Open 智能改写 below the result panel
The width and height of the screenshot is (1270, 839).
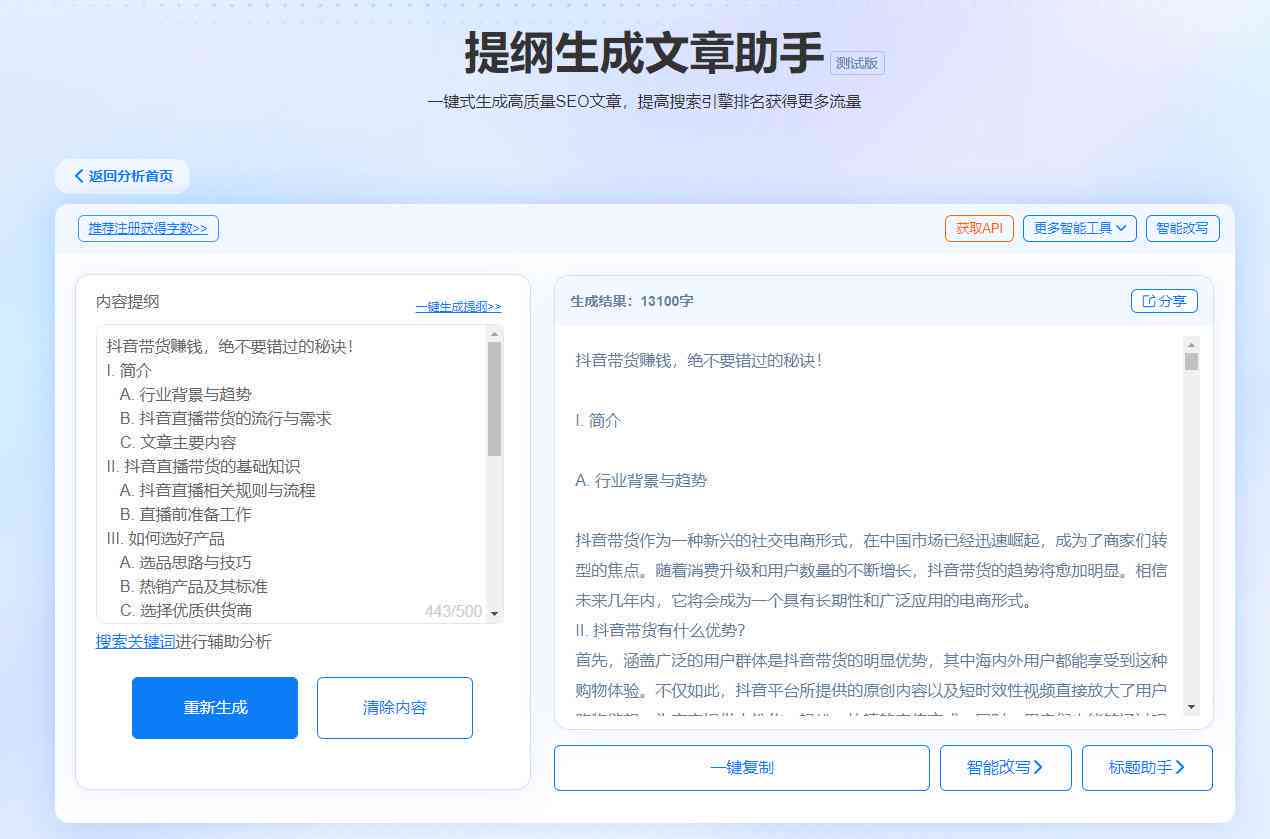1005,768
